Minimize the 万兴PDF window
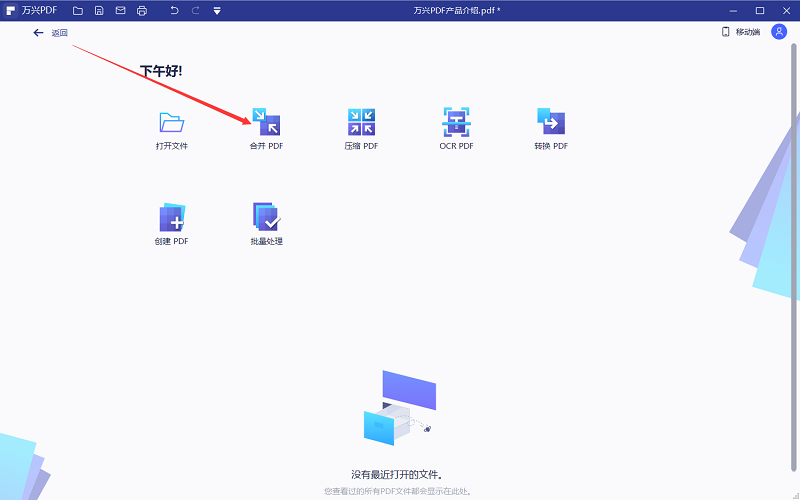 [x=733, y=10]
